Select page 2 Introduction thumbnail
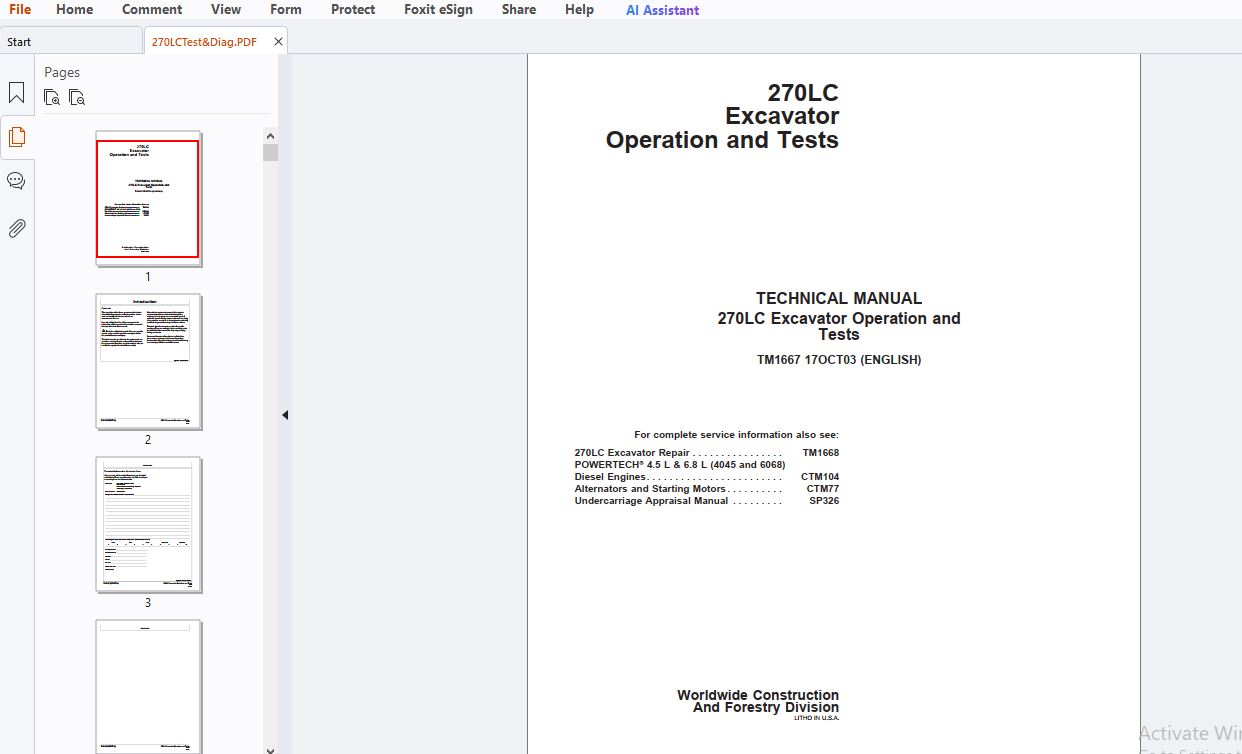The width and height of the screenshot is (1242, 754). [x=148, y=361]
